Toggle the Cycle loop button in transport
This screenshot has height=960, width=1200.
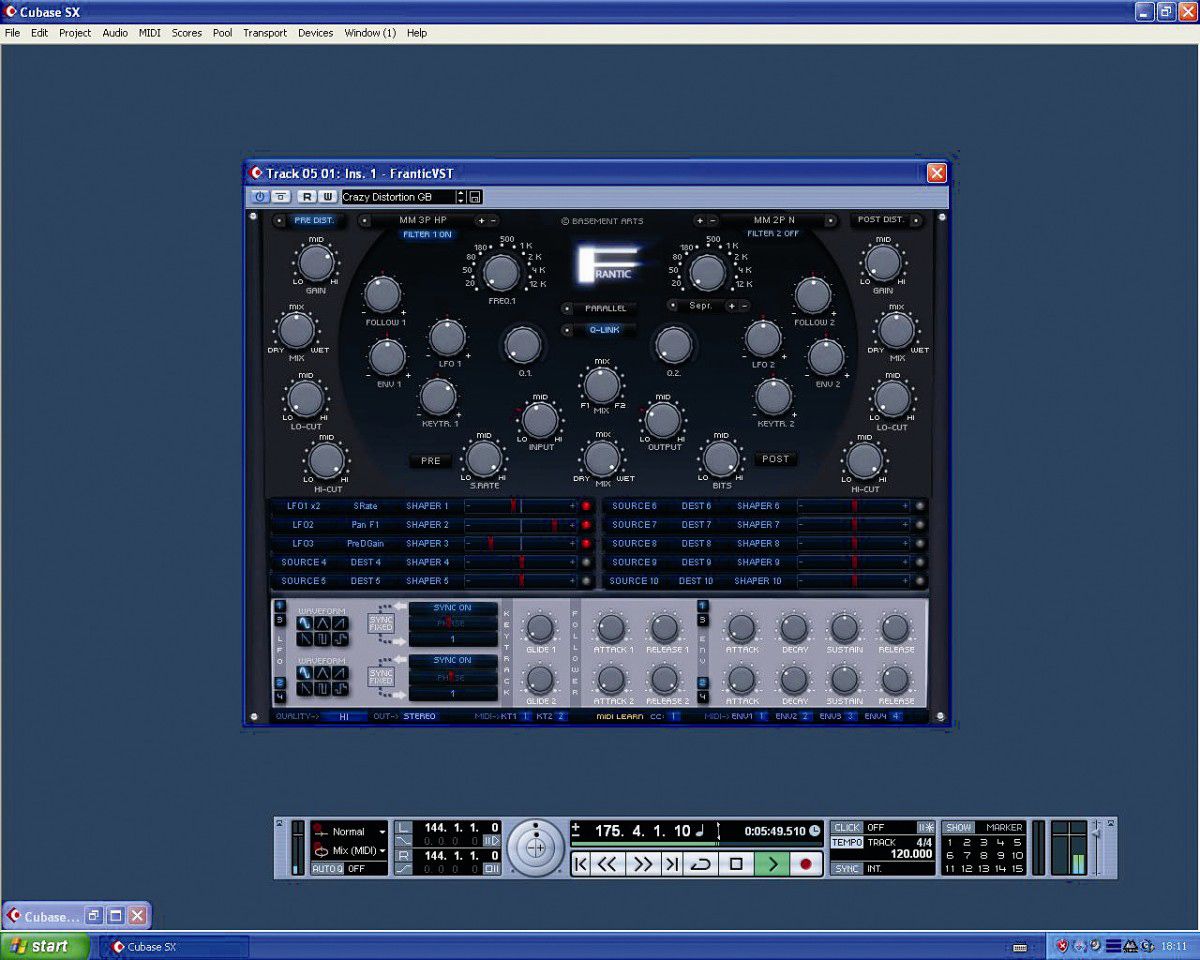[x=702, y=864]
